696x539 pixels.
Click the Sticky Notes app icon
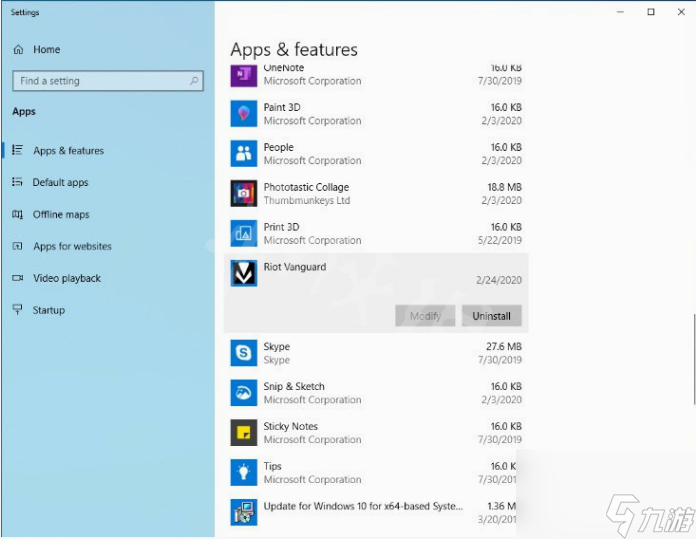244,432
